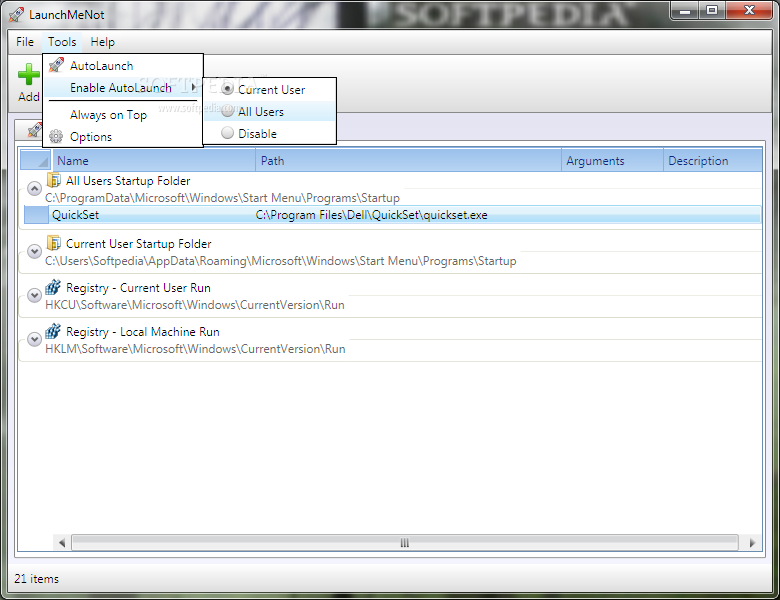
Task: Click the quickset.exe path cell
Action: (x=372, y=215)
